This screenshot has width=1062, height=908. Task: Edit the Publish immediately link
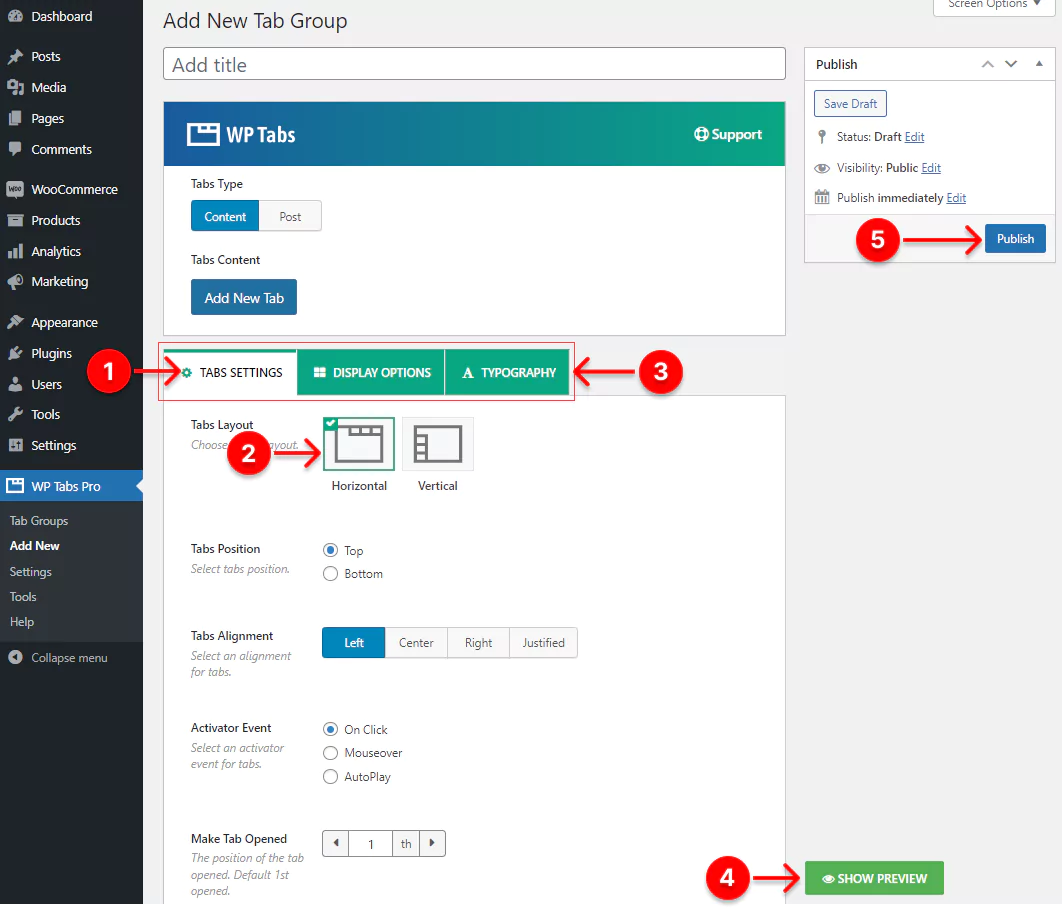click(x=956, y=198)
